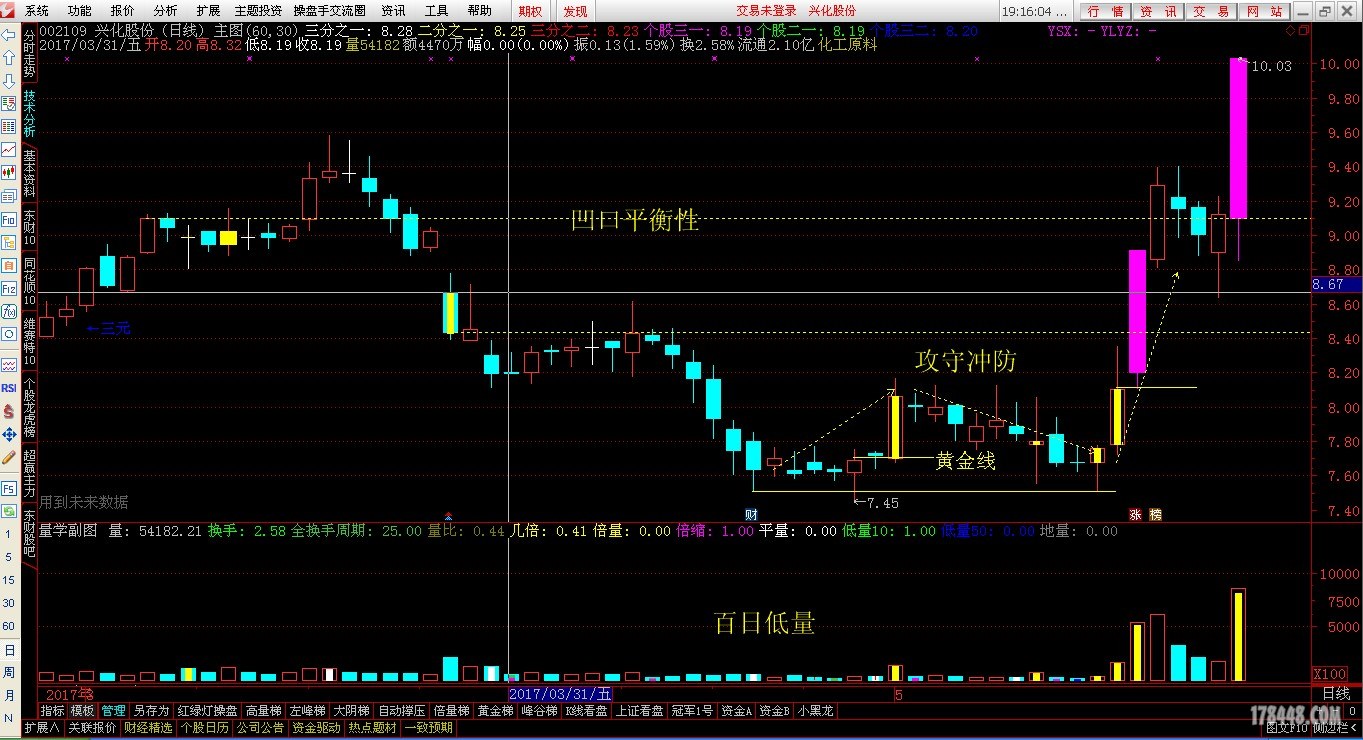This screenshot has width=1363, height=740.
Task: Open the 关联报价 bottom tab
Action: [92, 727]
